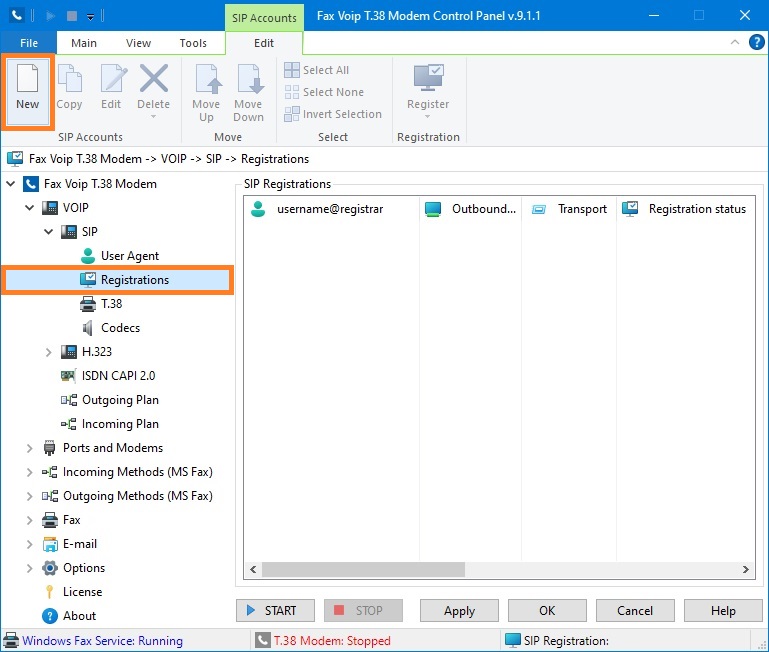Open help via the question mark icon
This screenshot has height=652, width=769.
[756, 42]
